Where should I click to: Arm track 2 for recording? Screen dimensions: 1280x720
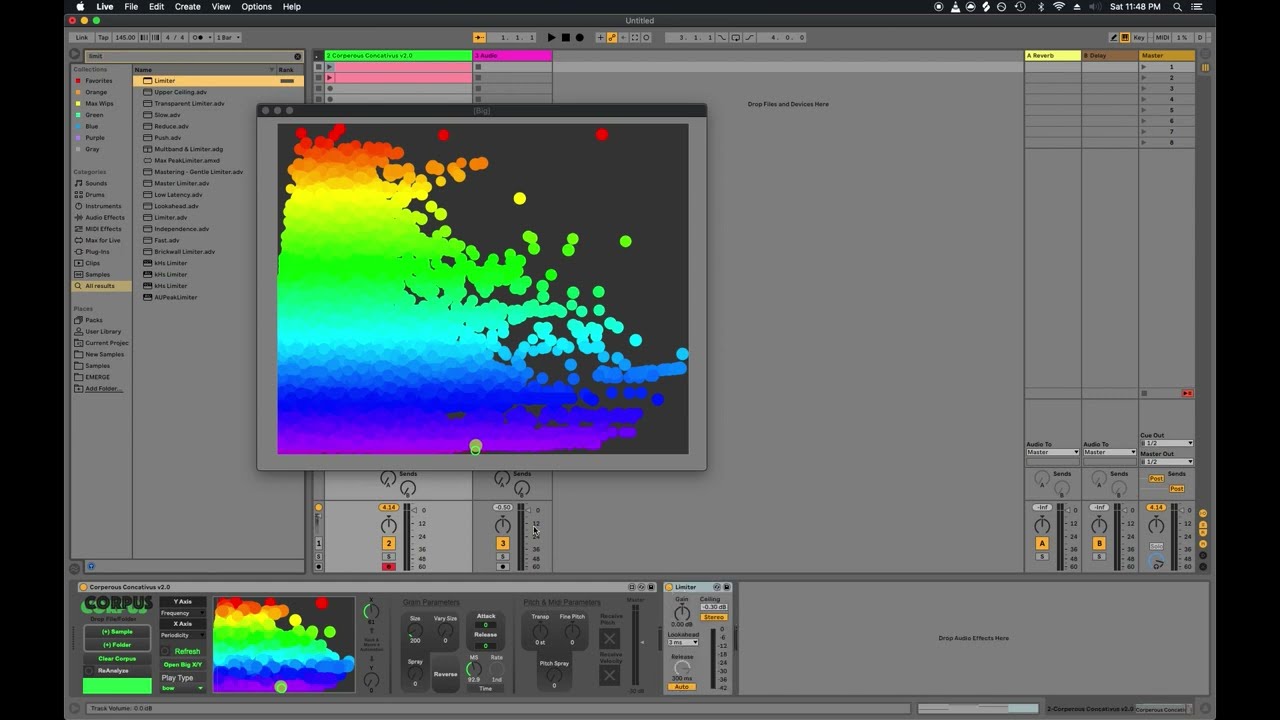[389, 567]
